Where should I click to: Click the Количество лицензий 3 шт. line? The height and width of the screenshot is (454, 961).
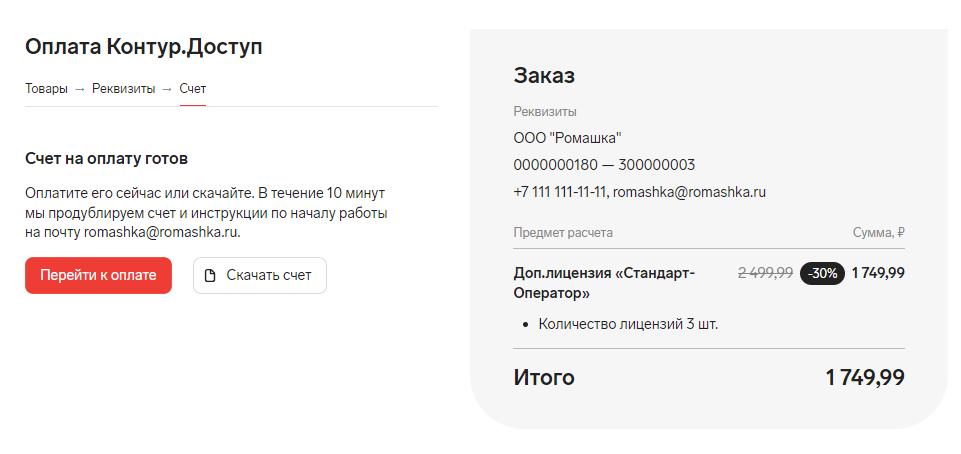click(628, 324)
